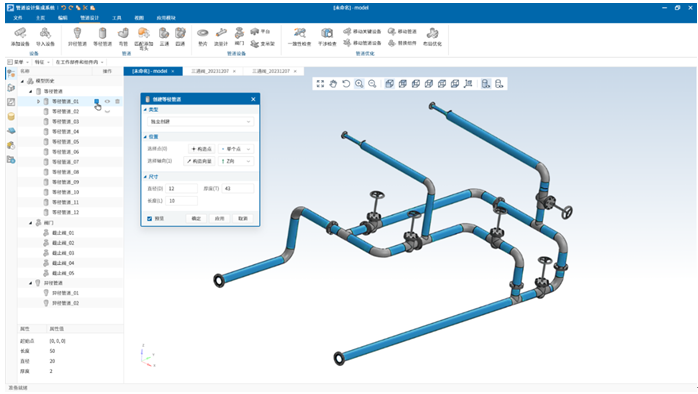This screenshot has width=698, height=394.
Task: Click the length input field showing 10
Action: [x=181, y=201]
